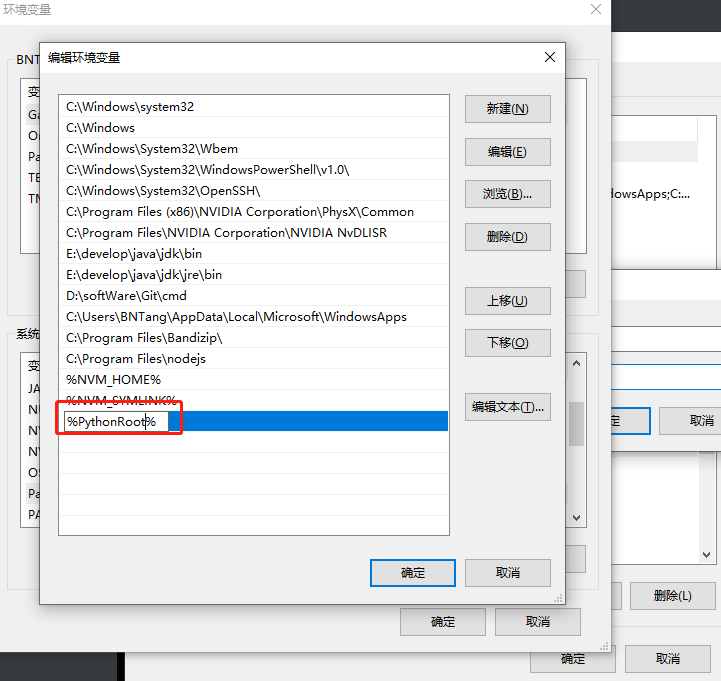Delete the selected entry with 删除(D)
Image resolution: width=721 pixels, height=681 pixels.
click(508, 237)
